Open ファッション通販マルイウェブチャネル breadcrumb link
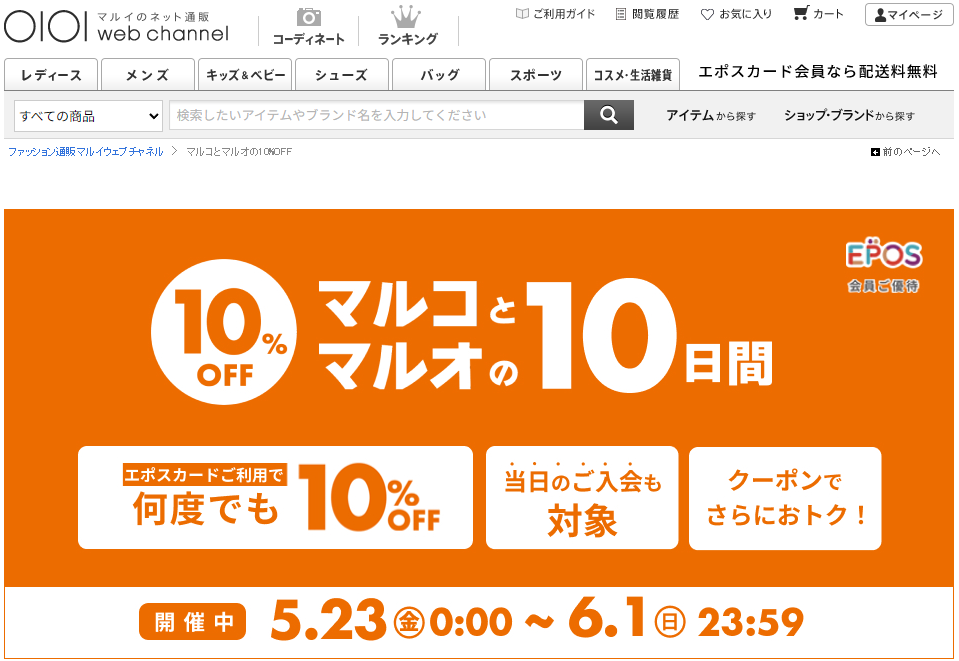This screenshot has width=959, height=661. click(86, 151)
